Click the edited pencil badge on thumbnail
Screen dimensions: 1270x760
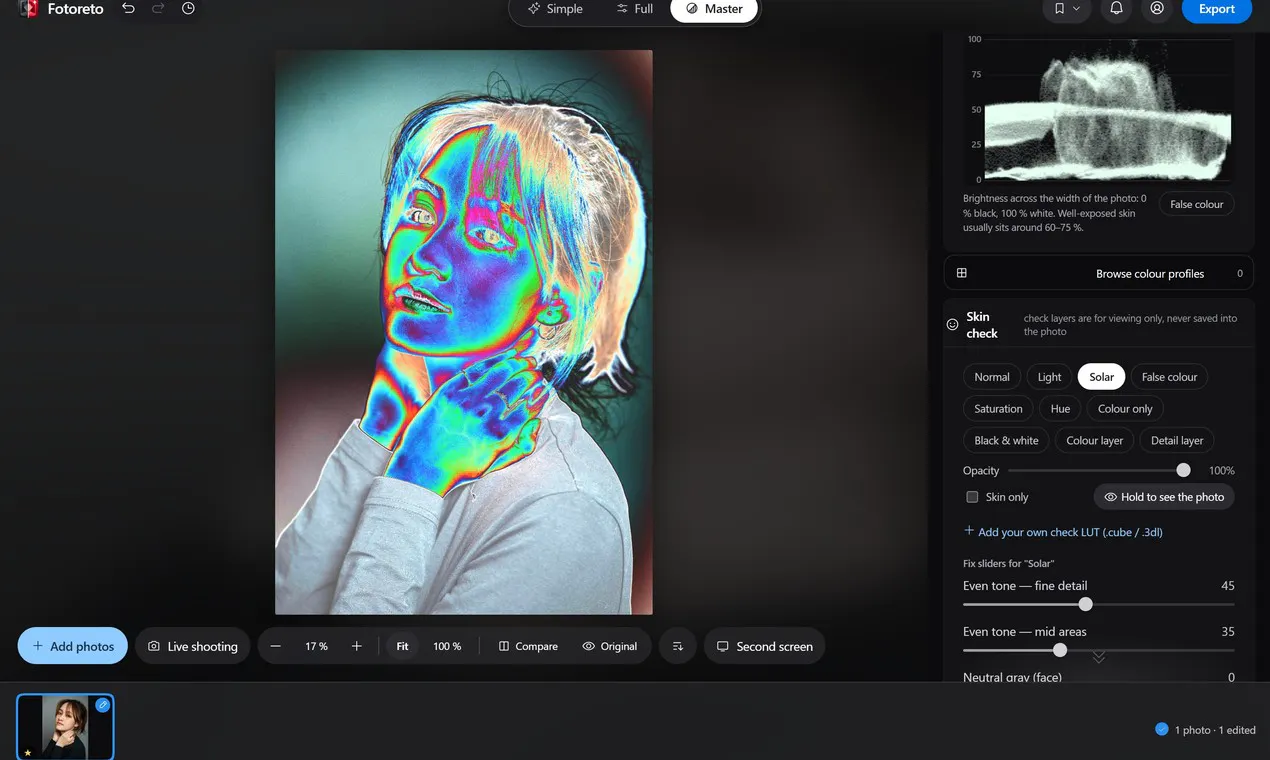pyautogui.click(x=103, y=705)
